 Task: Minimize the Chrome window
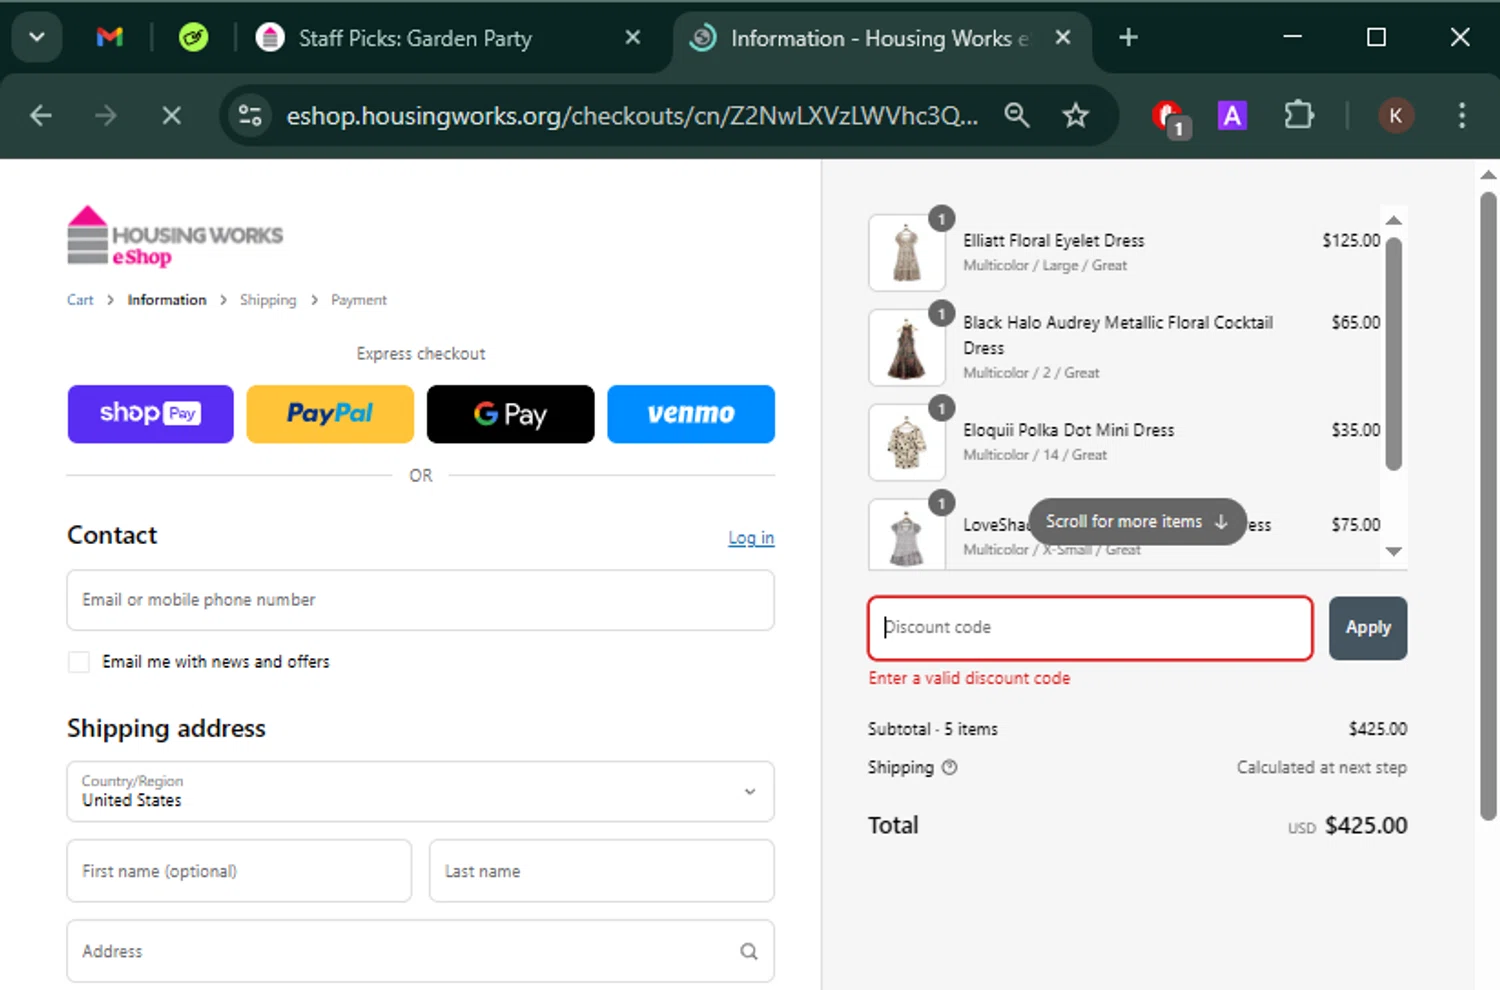(1292, 38)
